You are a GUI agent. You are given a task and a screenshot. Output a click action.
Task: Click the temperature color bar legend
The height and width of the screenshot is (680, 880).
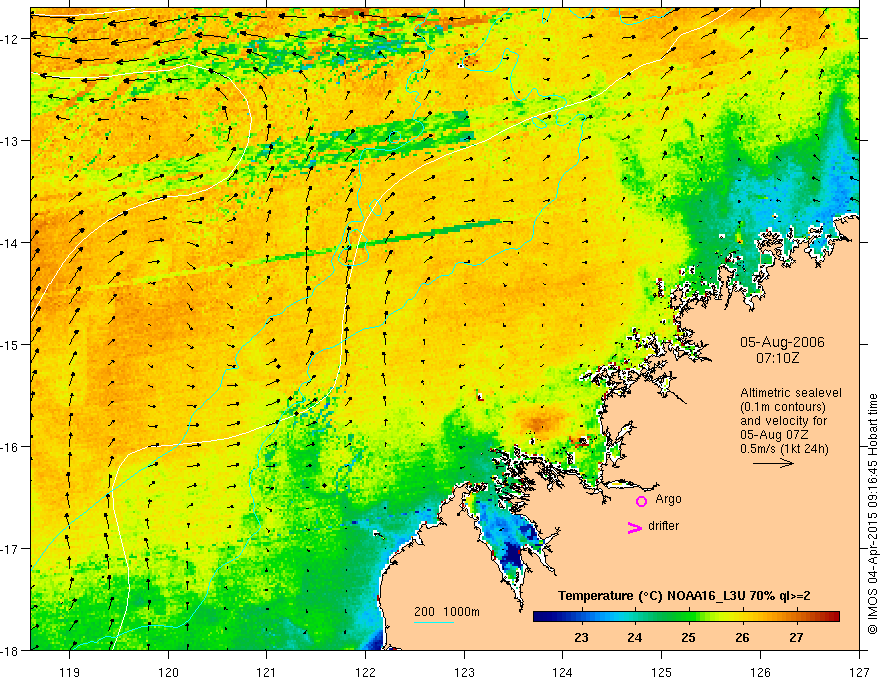click(686, 616)
